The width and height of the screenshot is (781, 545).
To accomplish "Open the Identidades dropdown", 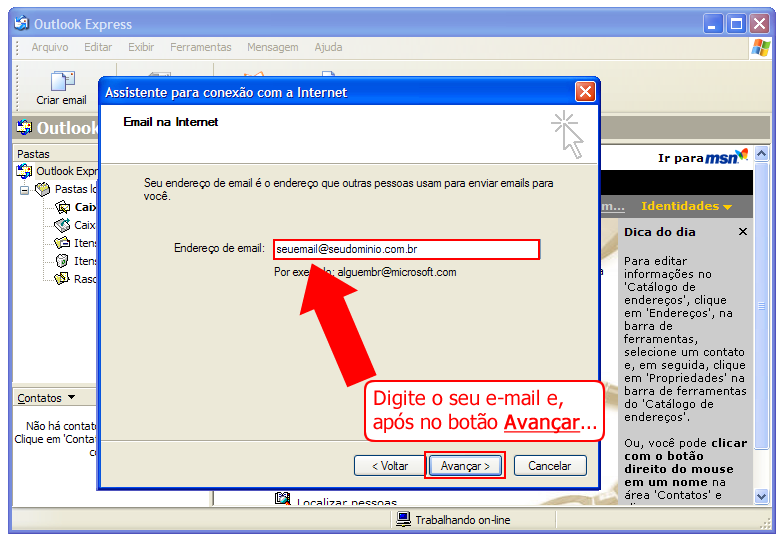I will click(x=686, y=206).
